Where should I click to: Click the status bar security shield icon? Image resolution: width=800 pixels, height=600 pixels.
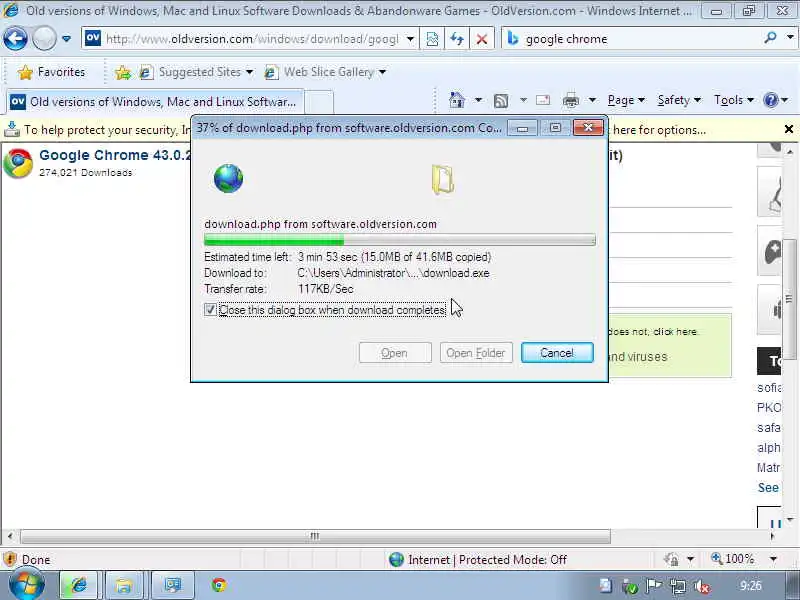click(10, 559)
